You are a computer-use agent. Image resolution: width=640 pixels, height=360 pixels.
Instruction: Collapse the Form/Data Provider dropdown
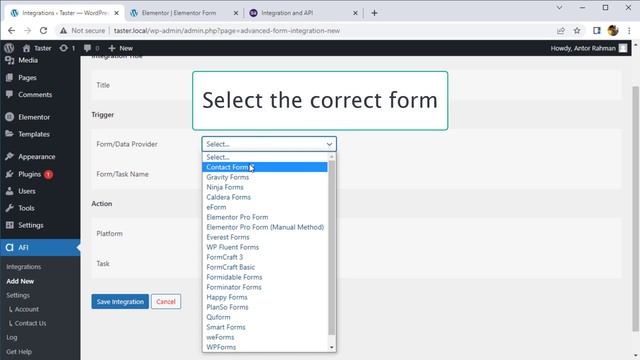point(269,144)
